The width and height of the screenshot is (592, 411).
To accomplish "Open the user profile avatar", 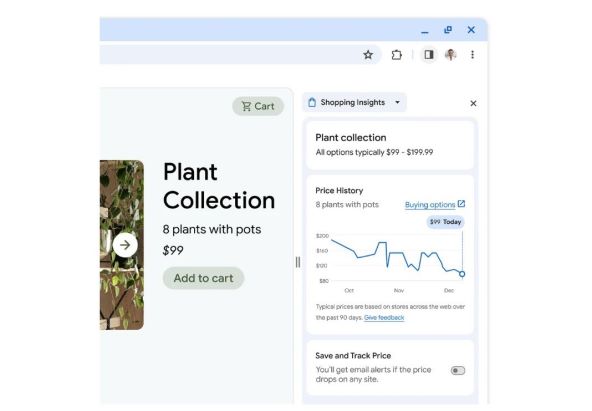I will point(450,55).
